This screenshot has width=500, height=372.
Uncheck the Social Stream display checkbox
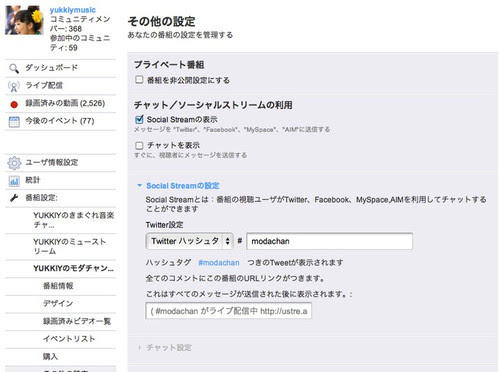[x=139, y=119]
